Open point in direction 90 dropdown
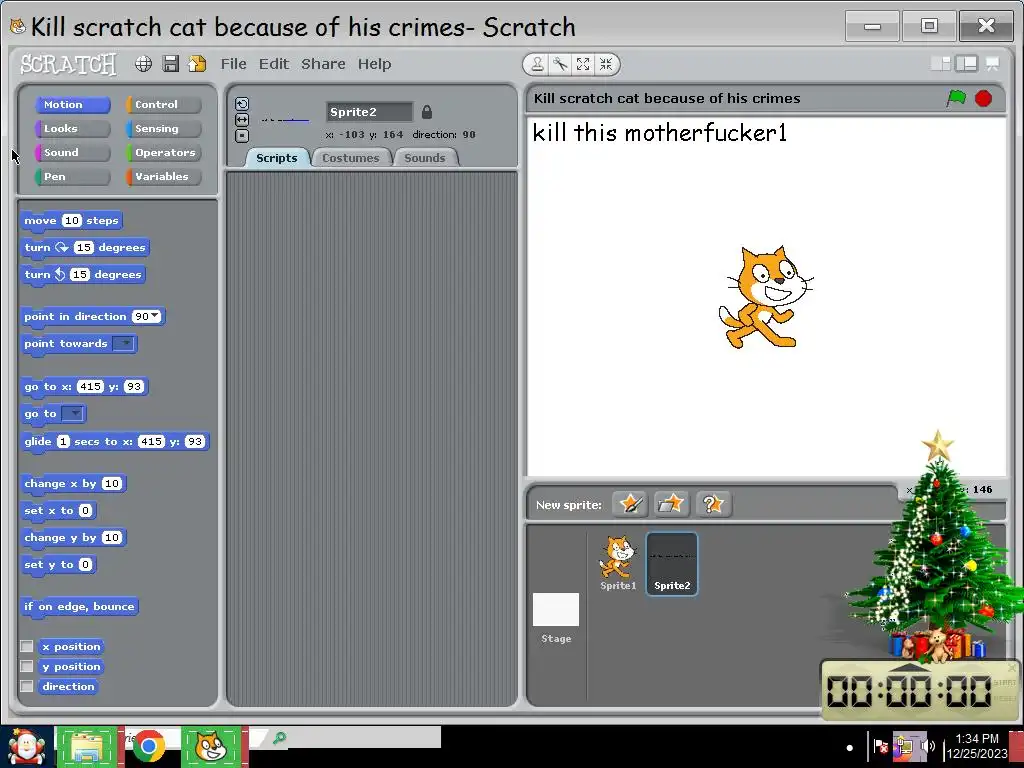The width and height of the screenshot is (1024, 768). click(x=155, y=316)
